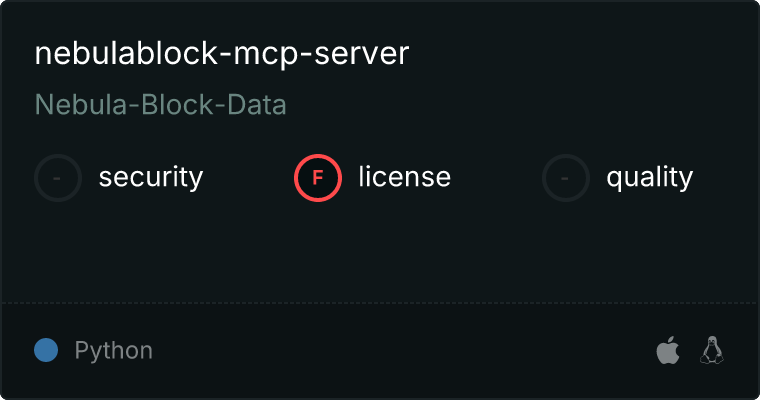Click empty card area below the grade badges

380,250
